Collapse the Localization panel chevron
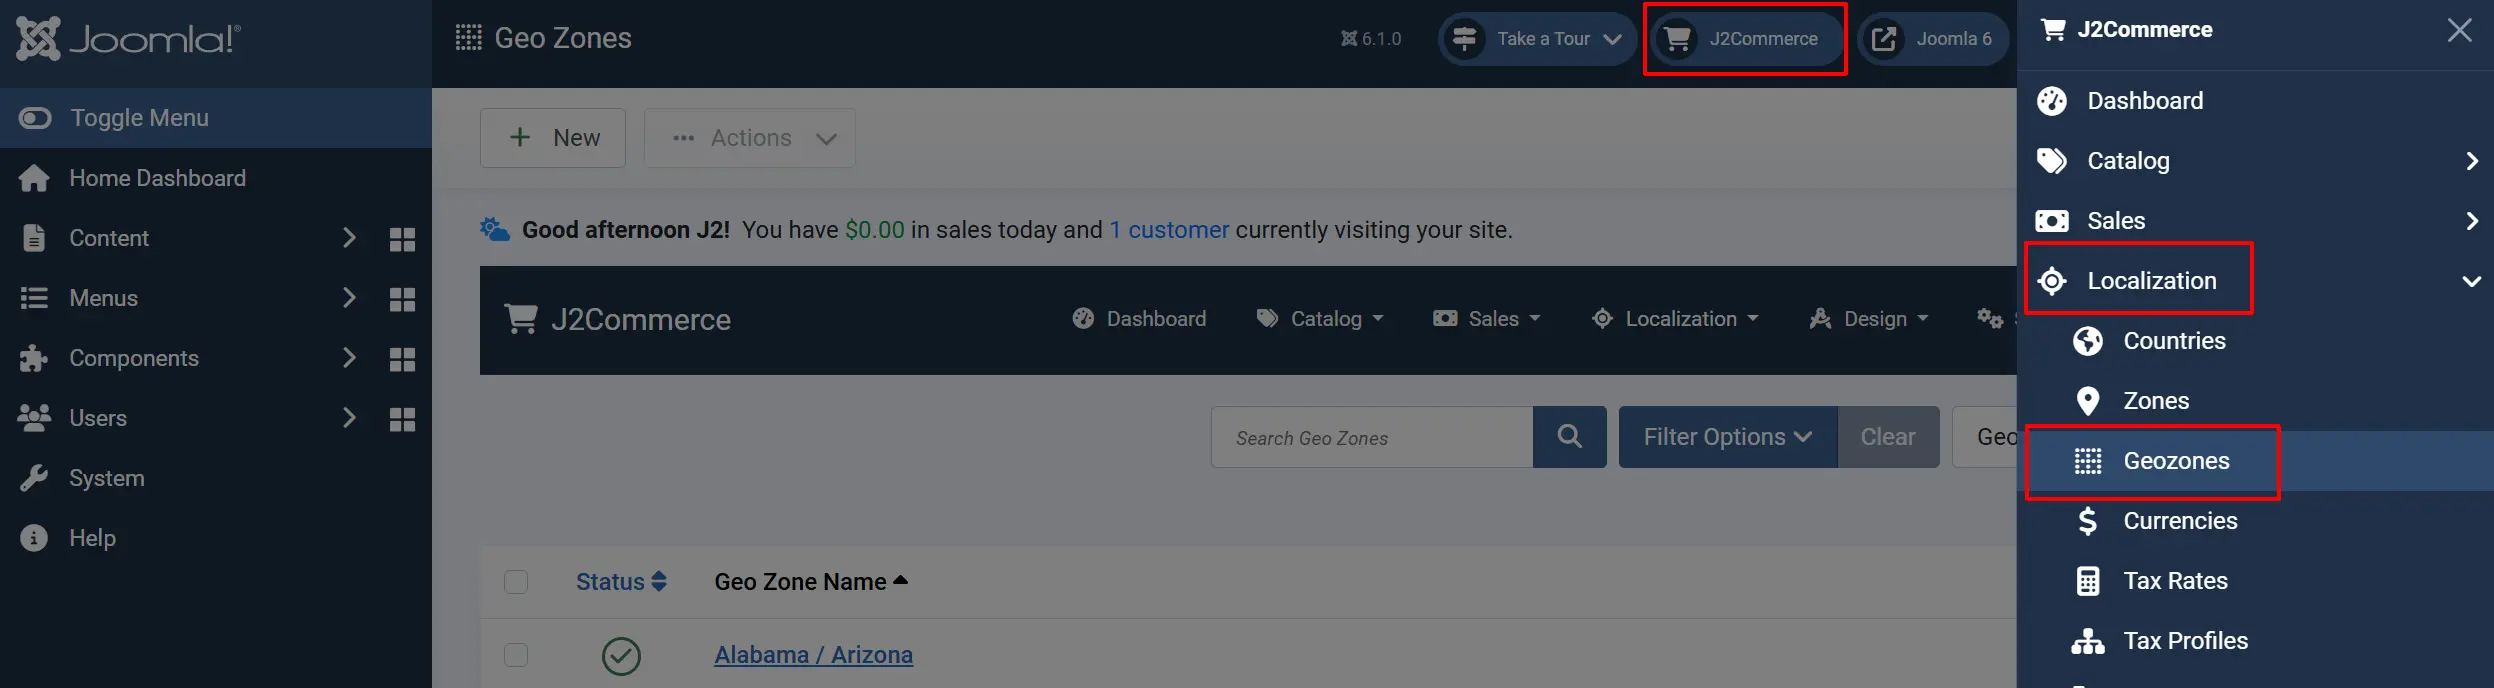 tap(2472, 281)
